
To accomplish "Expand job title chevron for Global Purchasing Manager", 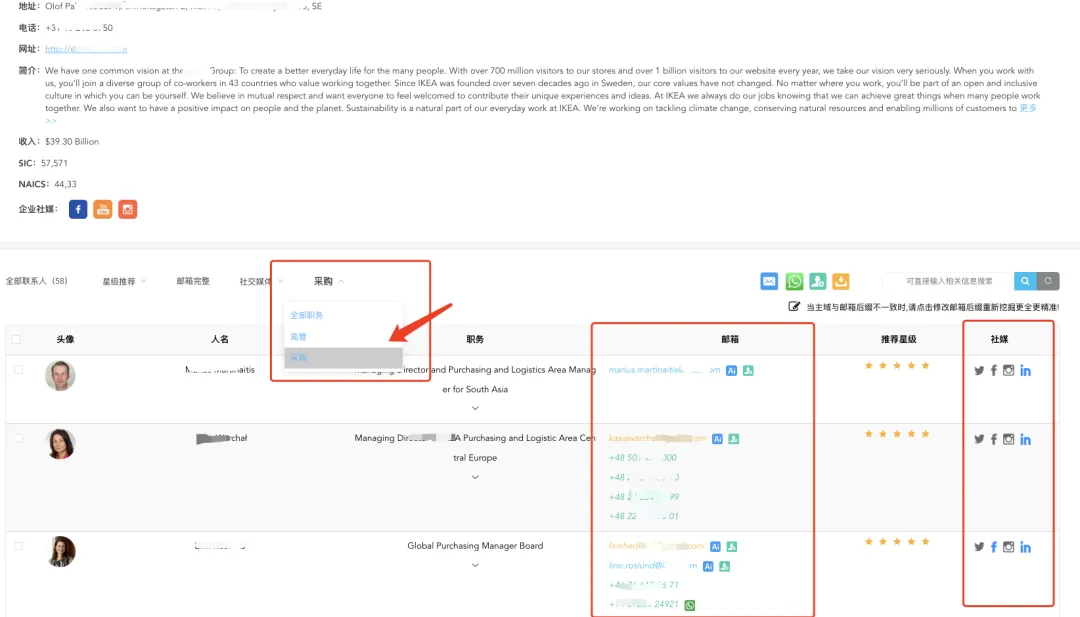I will [x=475, y=565].
